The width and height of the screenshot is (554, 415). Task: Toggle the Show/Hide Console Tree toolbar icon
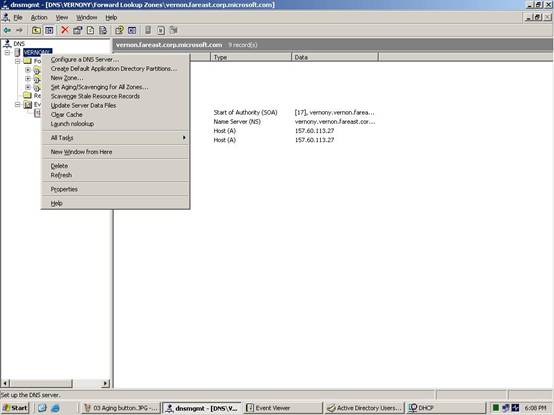(x=49, y=30)
